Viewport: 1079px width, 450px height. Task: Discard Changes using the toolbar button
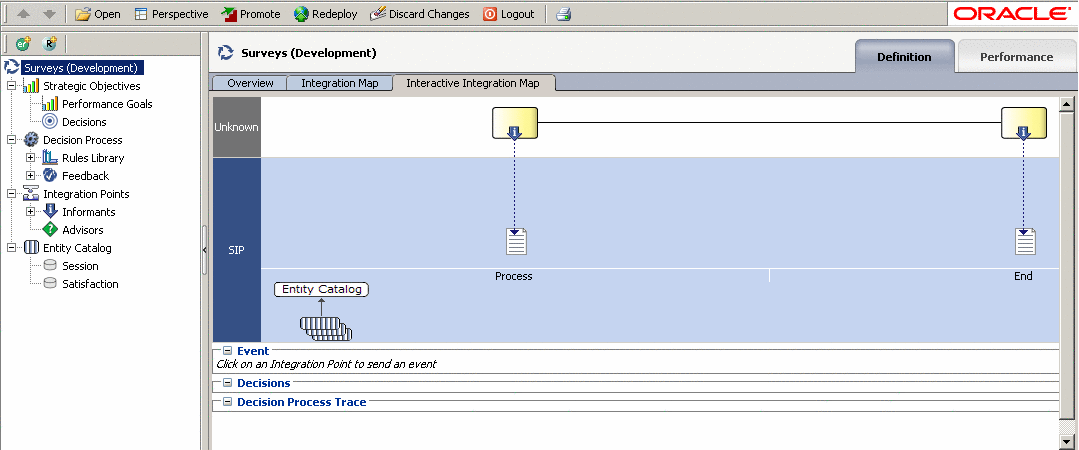click(x=419, y=14)
